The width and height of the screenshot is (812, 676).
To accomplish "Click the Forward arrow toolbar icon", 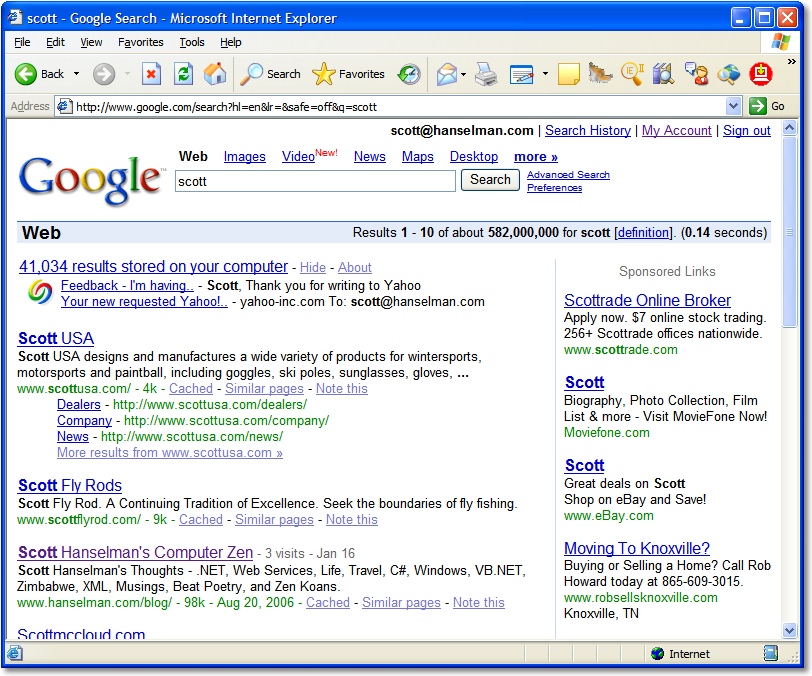I will [x=104, y=74].
